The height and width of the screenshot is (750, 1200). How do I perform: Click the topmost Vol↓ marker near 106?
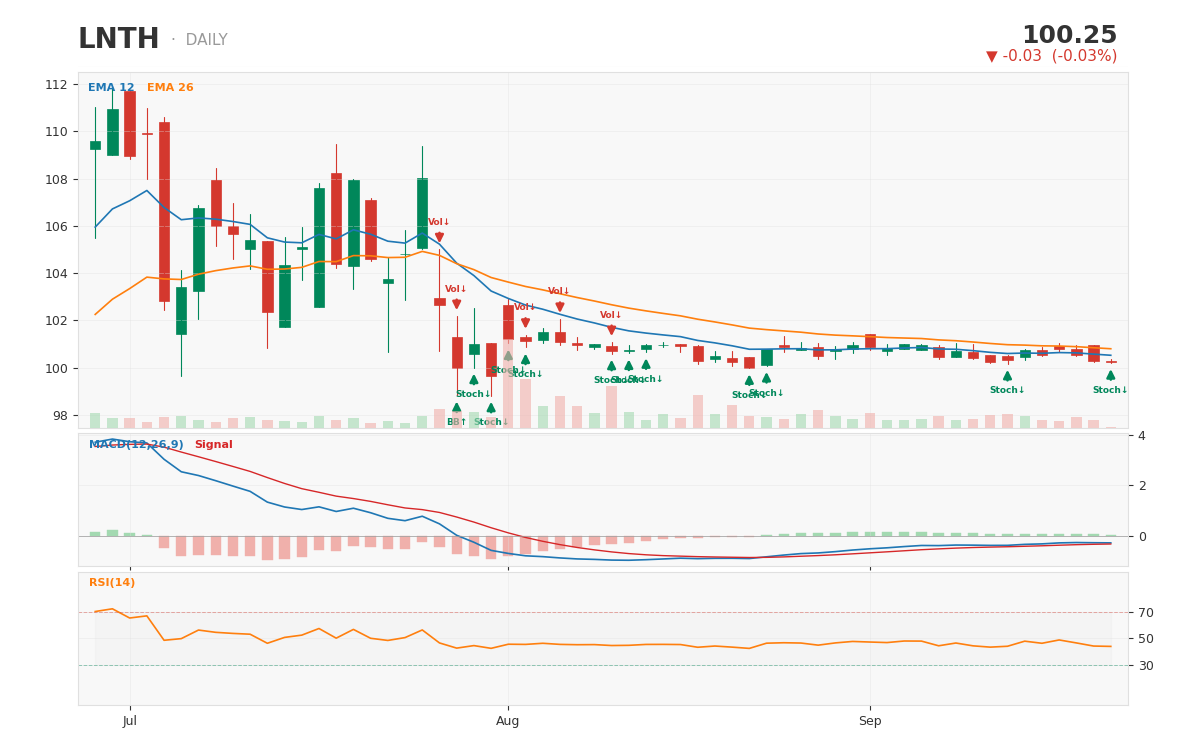439,222
